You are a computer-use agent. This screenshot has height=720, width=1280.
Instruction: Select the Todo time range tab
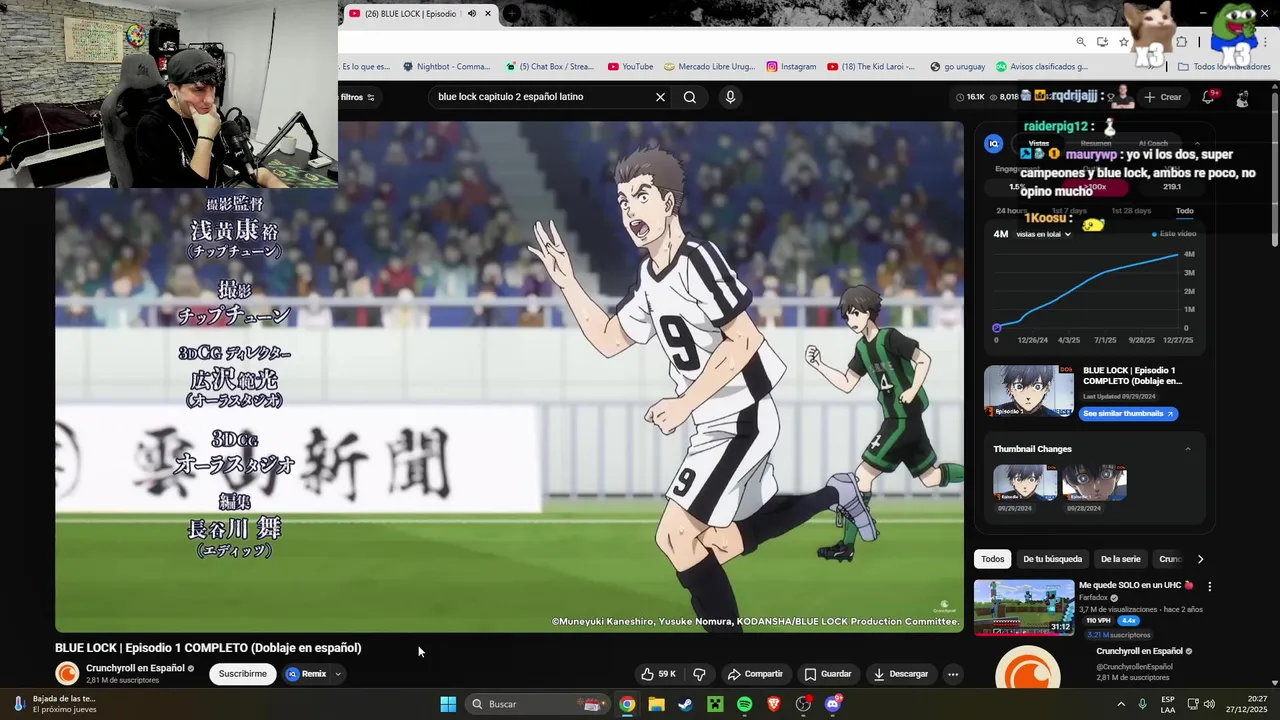[1184, 211]
